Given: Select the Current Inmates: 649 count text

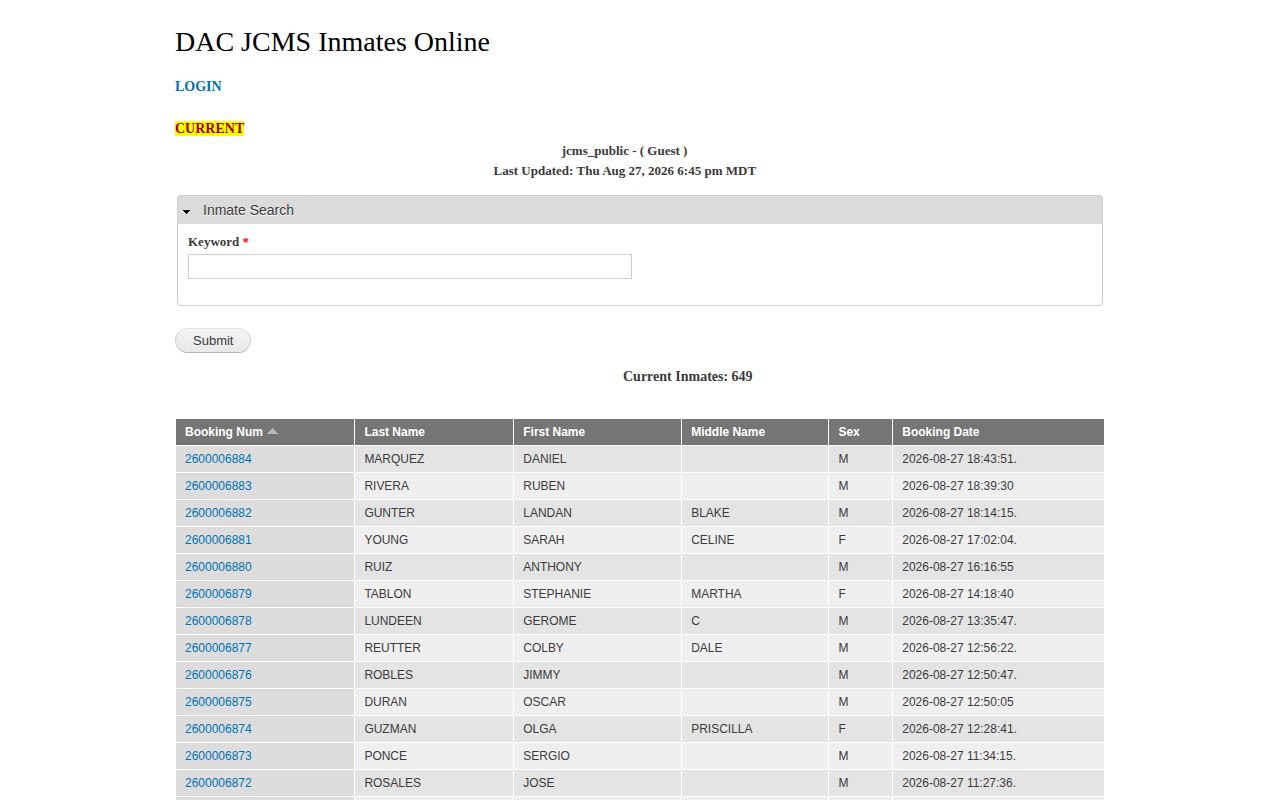Looking at the screenshot, I should tap(688, 377).
